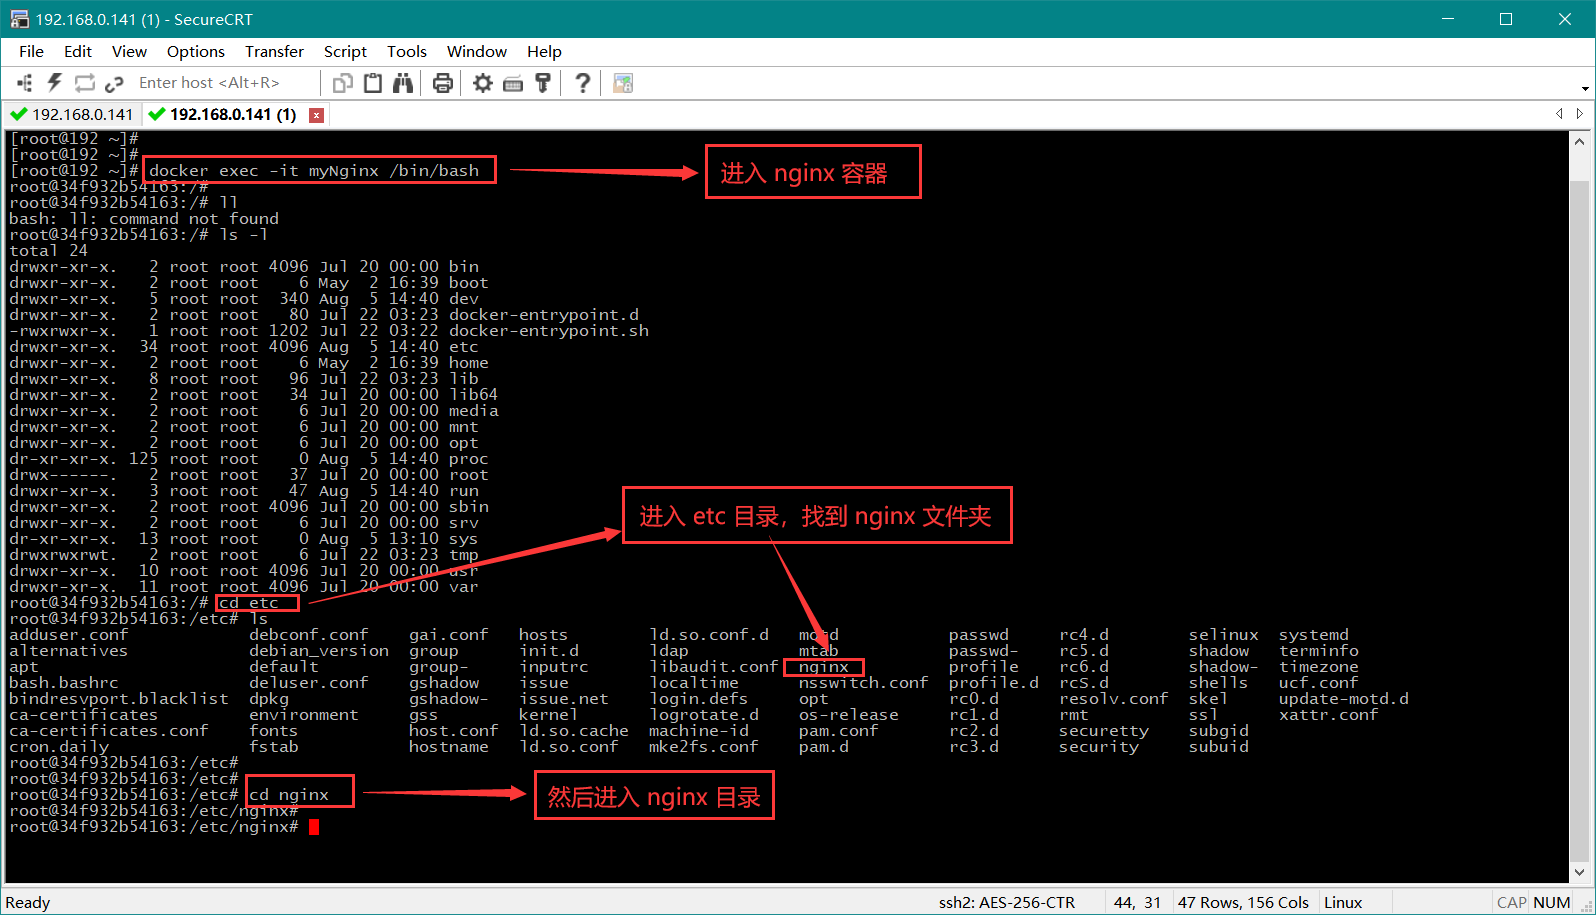Open the Transfer menu
This screenshot has width=1596, height=915.
click(x=274, y=51)
